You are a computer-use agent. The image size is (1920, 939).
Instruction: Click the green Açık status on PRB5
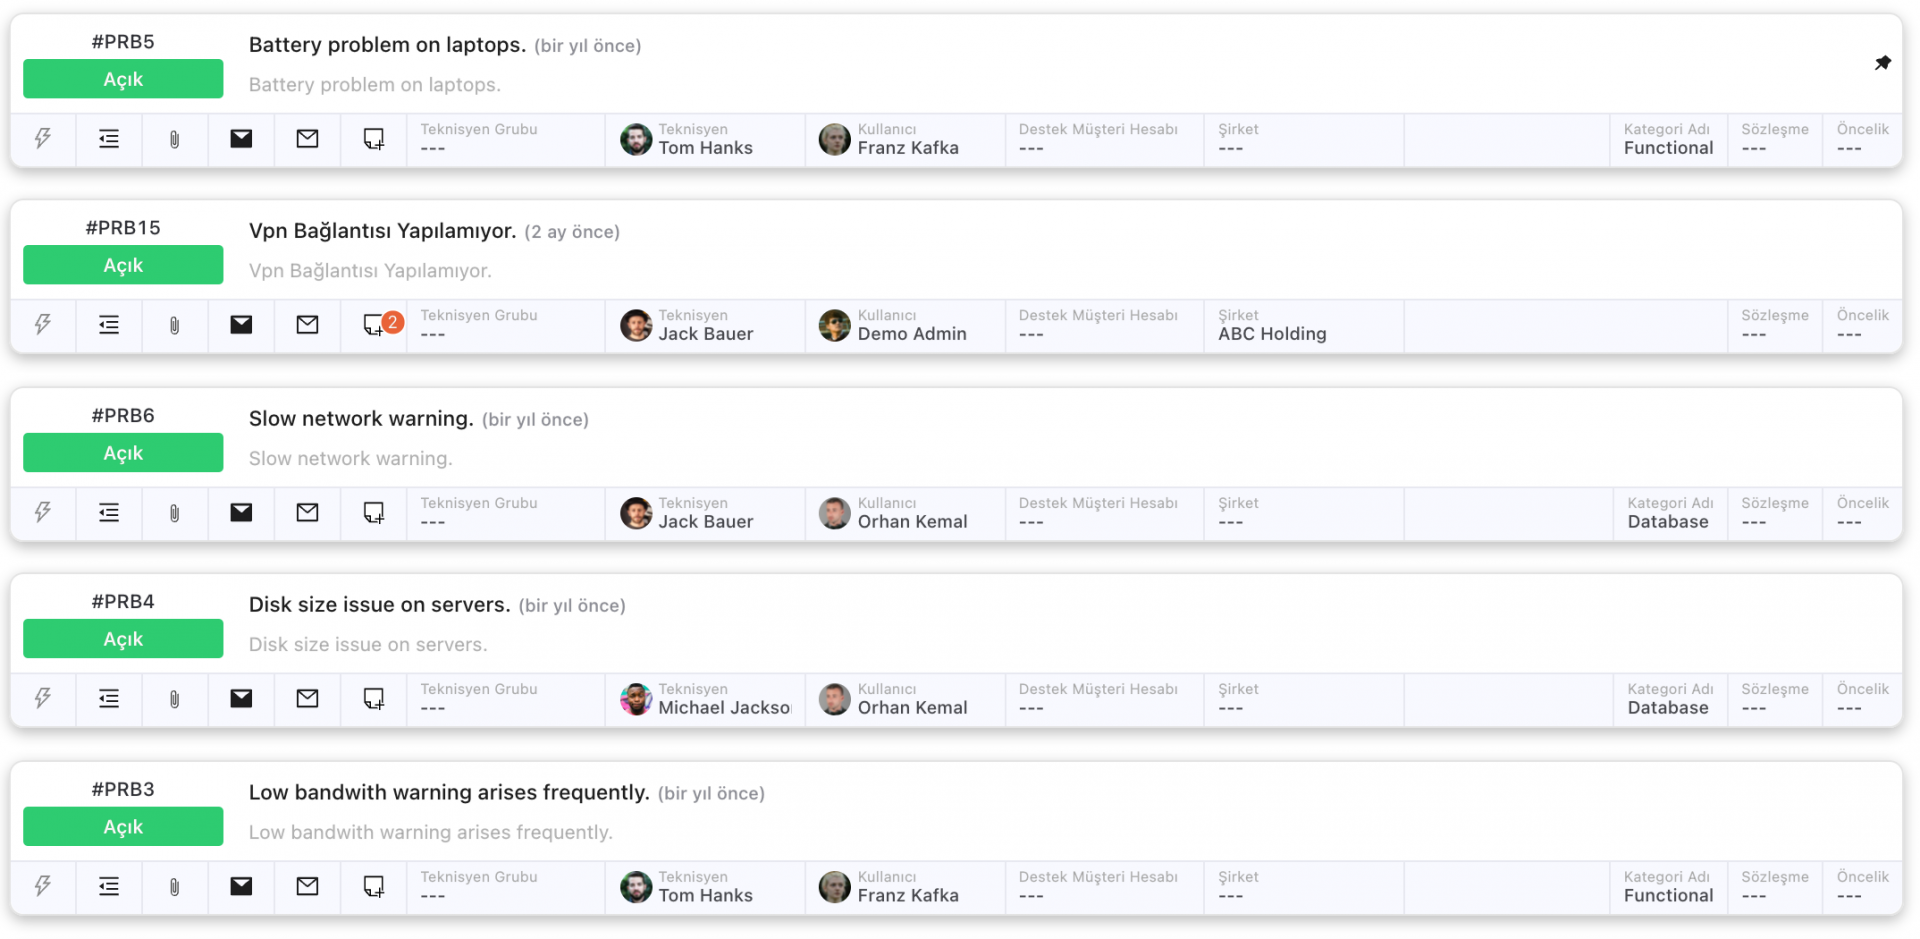pos(123,79)
